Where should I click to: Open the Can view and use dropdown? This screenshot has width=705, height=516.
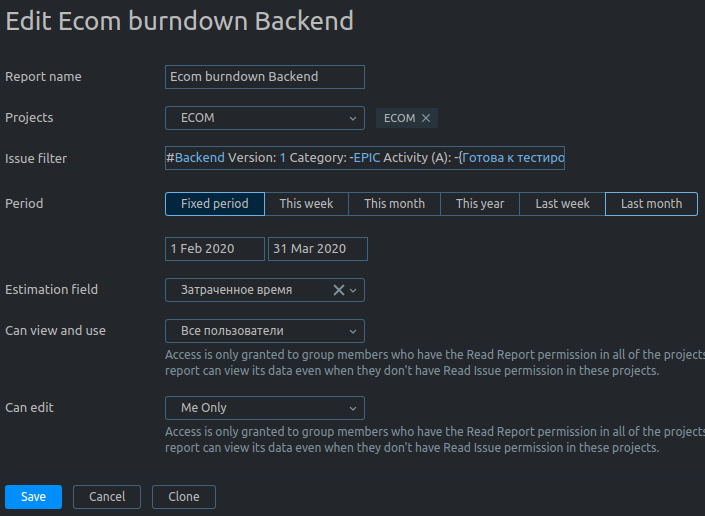click(x=264, y=331)
